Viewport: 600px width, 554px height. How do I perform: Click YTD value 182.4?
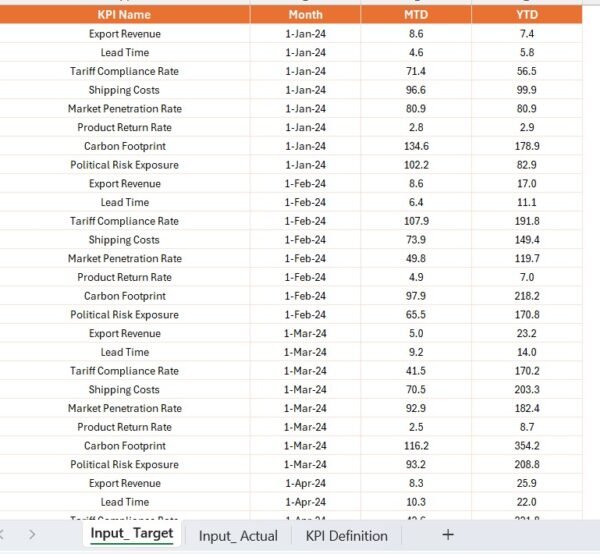click(527, 409)
